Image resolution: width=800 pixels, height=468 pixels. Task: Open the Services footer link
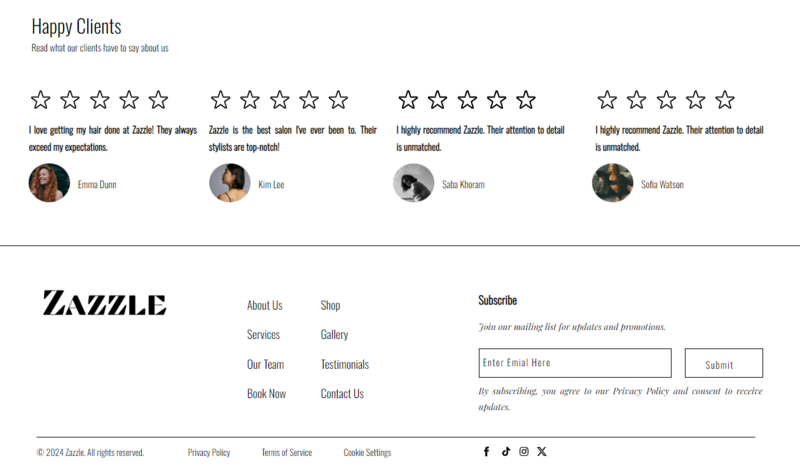(263, 334)
